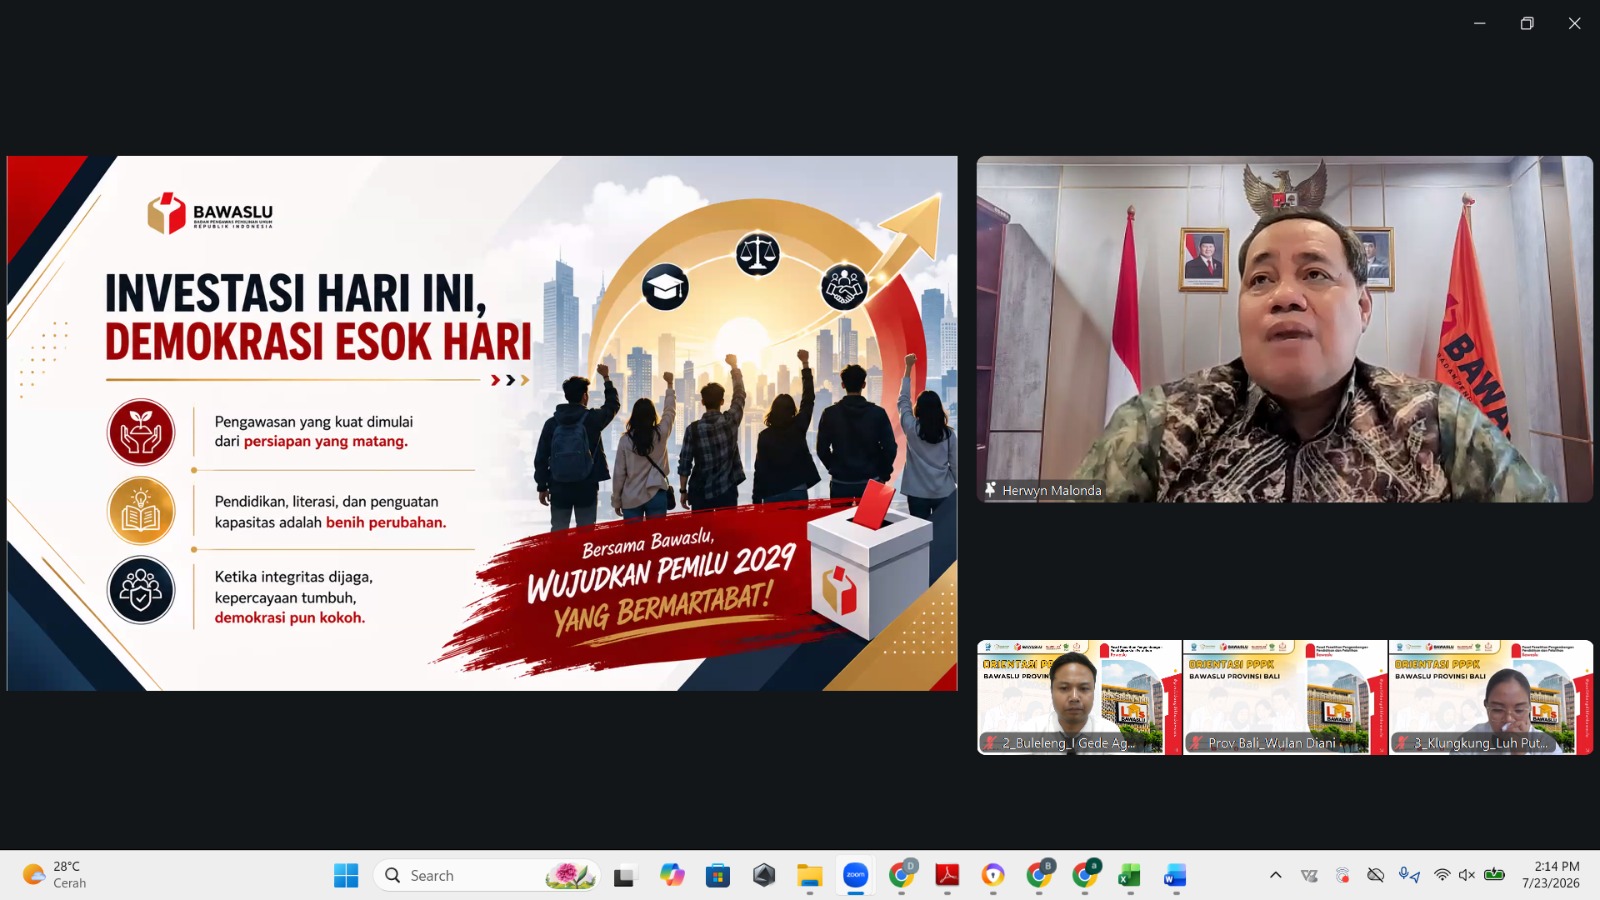This screenshot has height=900, width=1600.
Task: Click the 'DEMOKRASI ESOK HARI' heading text
Action: click(318, 341)
